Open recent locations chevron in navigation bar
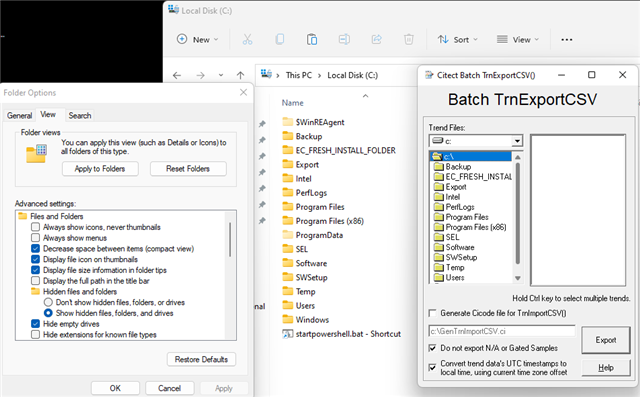The image size is (640, 397). [221, 75]
